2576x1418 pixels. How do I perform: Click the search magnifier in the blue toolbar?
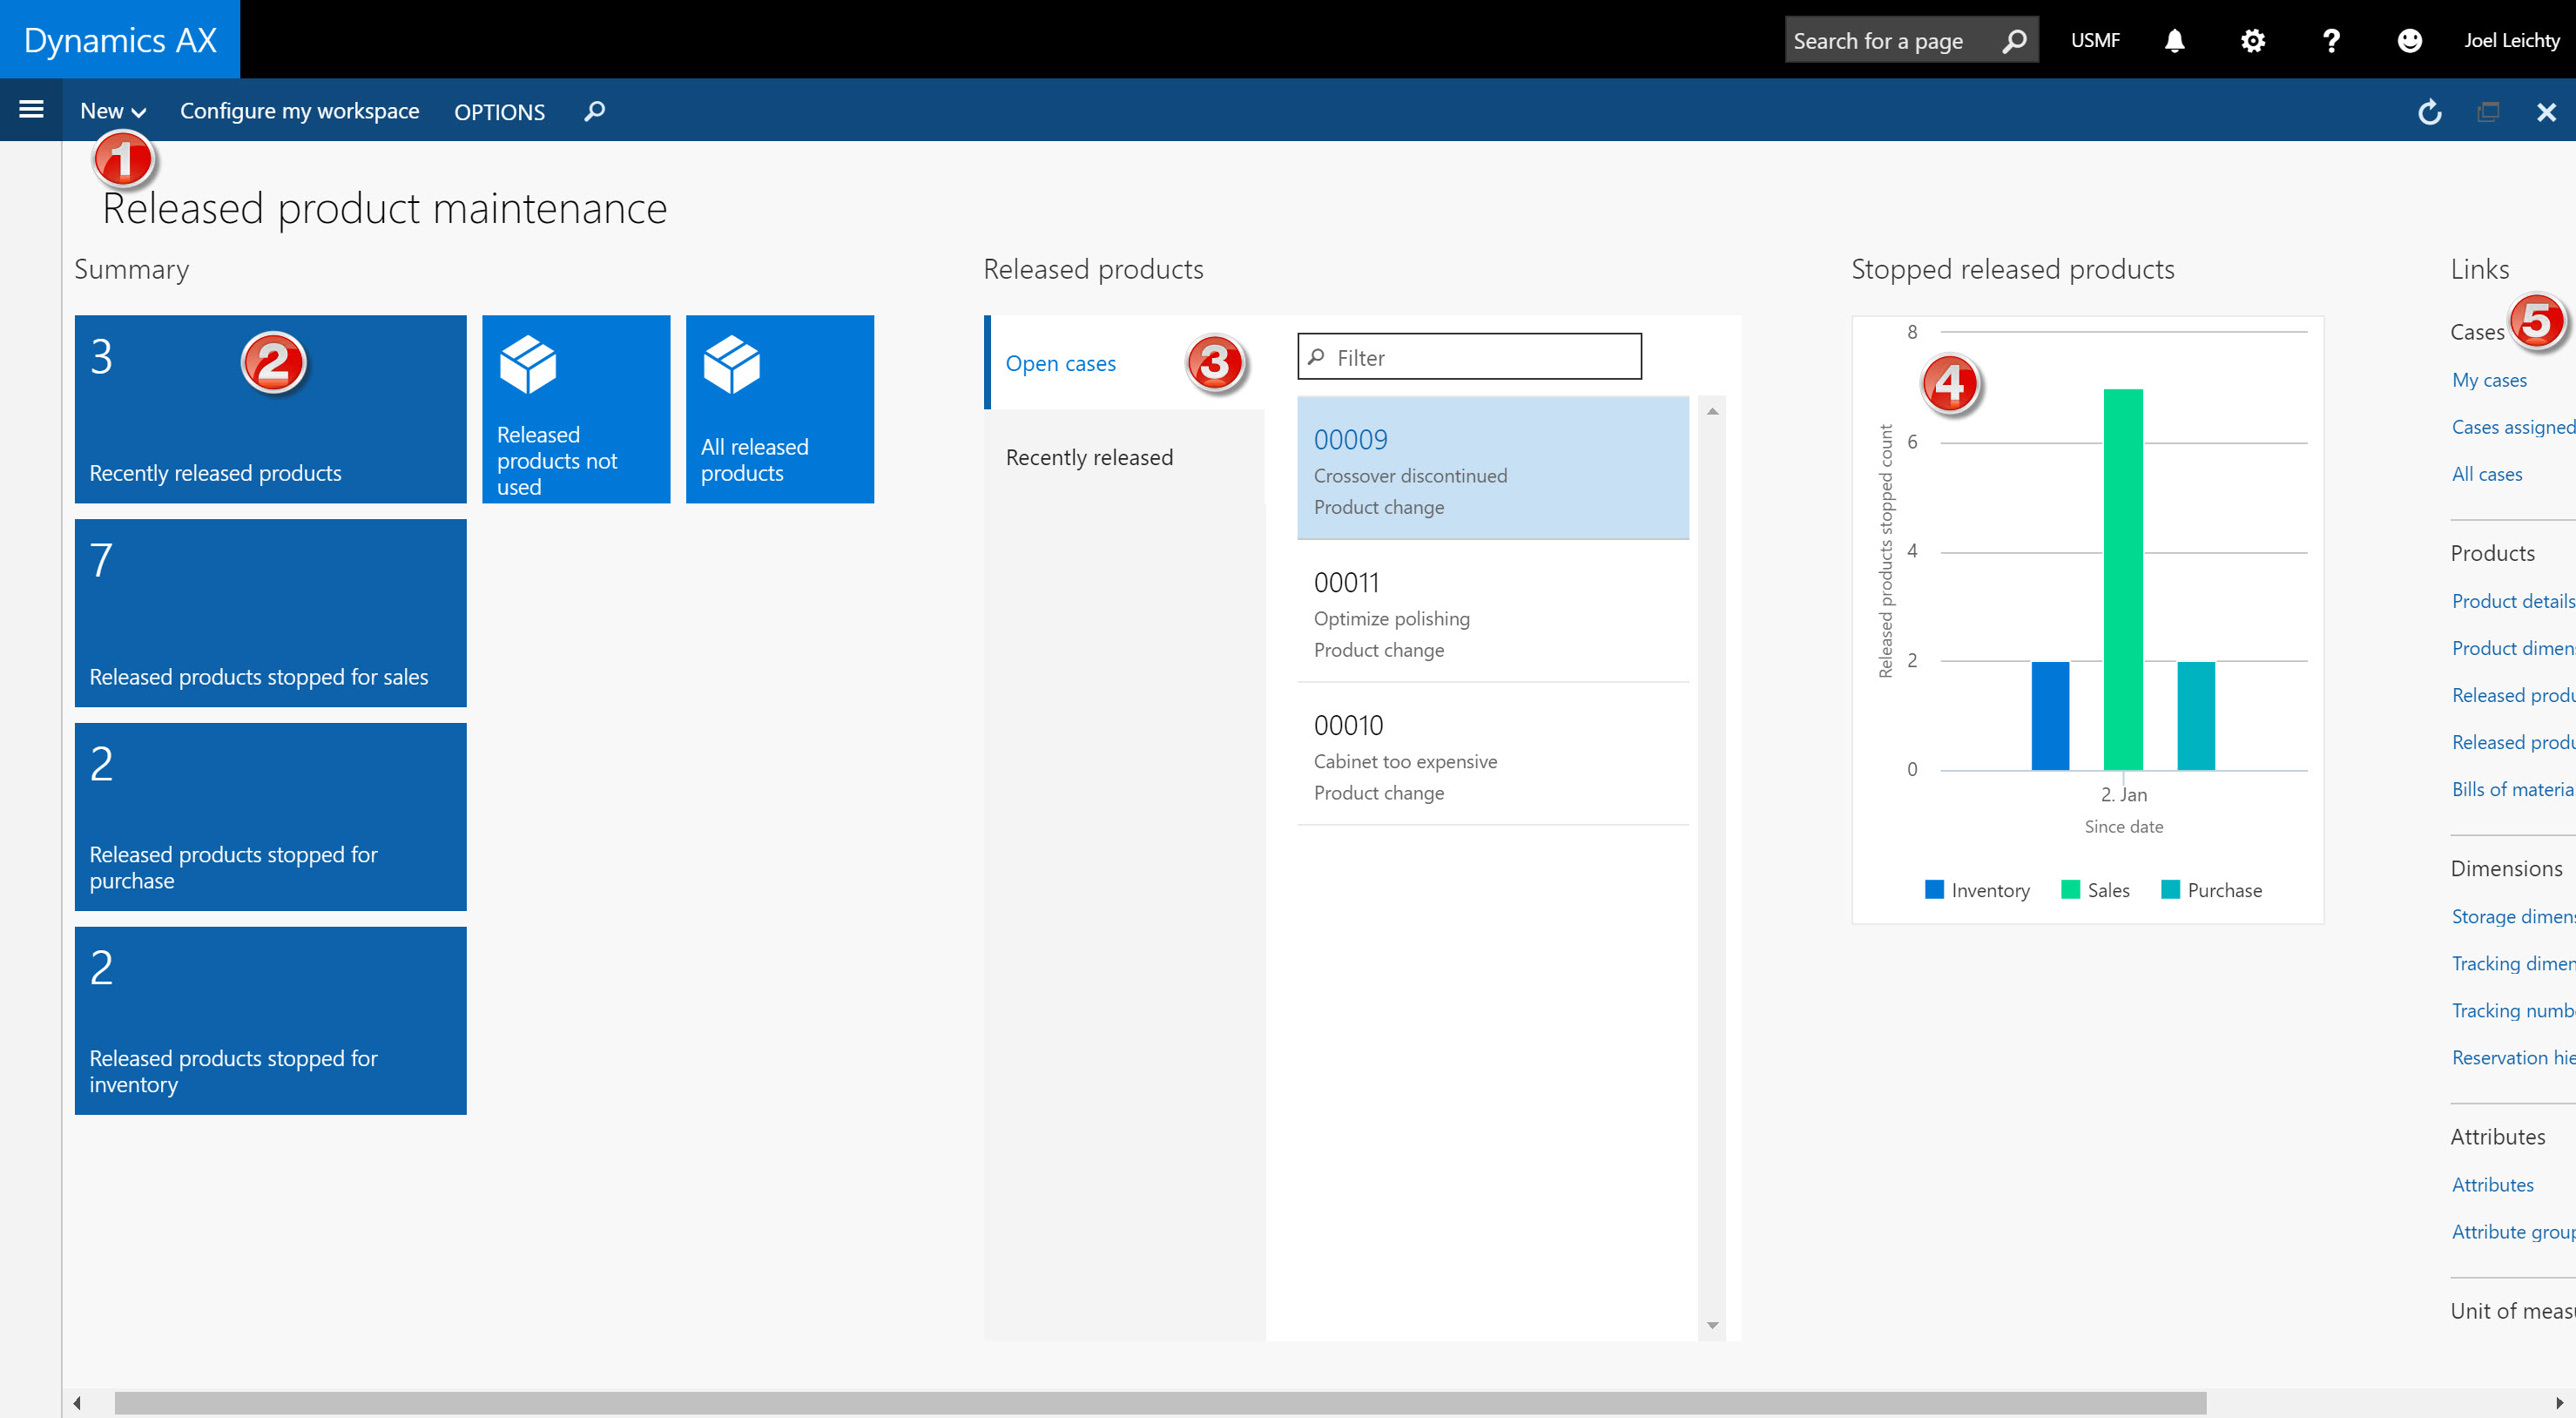(593, 111)
